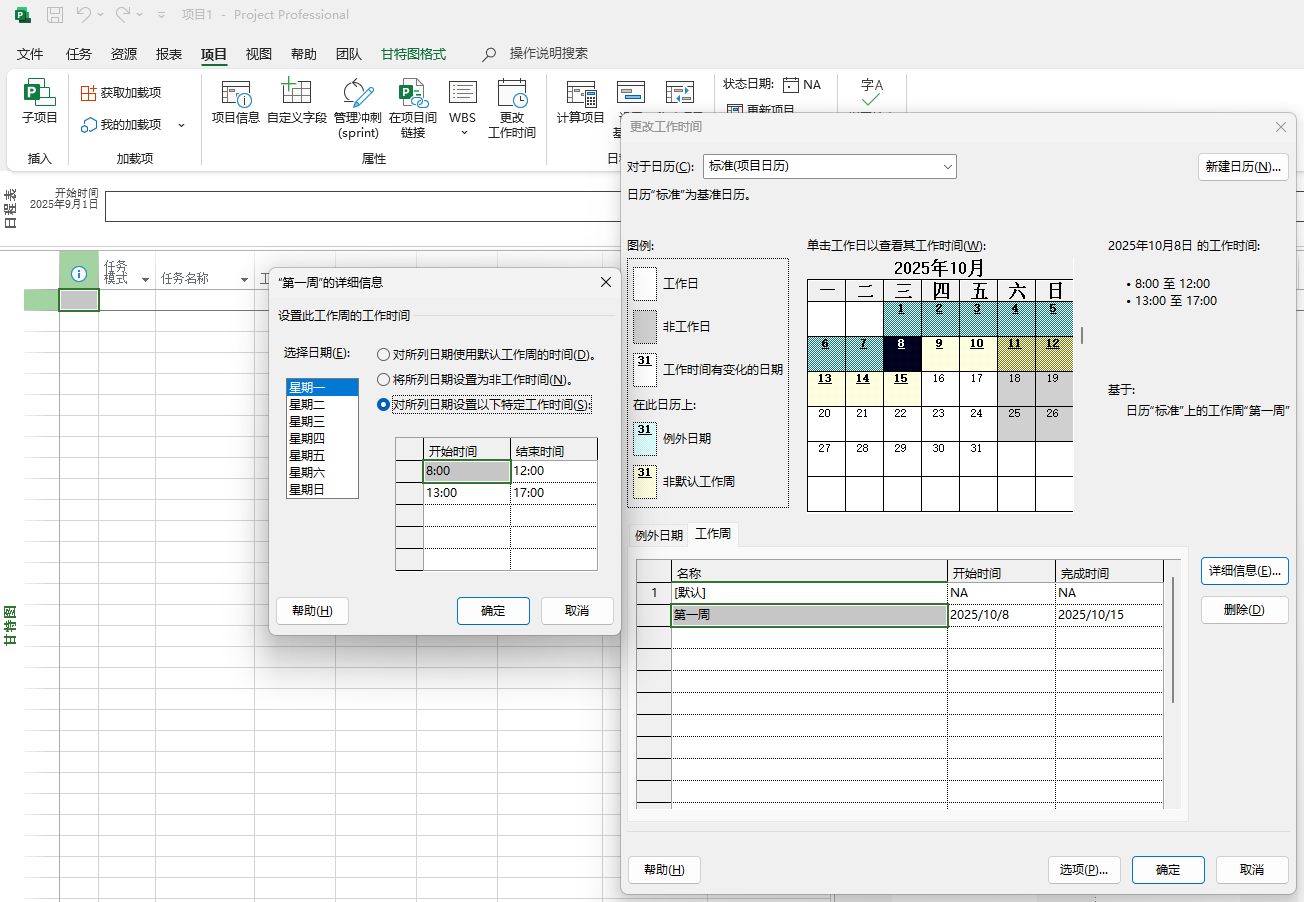Click Links Between Projects (在项目间链接) icon

[413, 93]
